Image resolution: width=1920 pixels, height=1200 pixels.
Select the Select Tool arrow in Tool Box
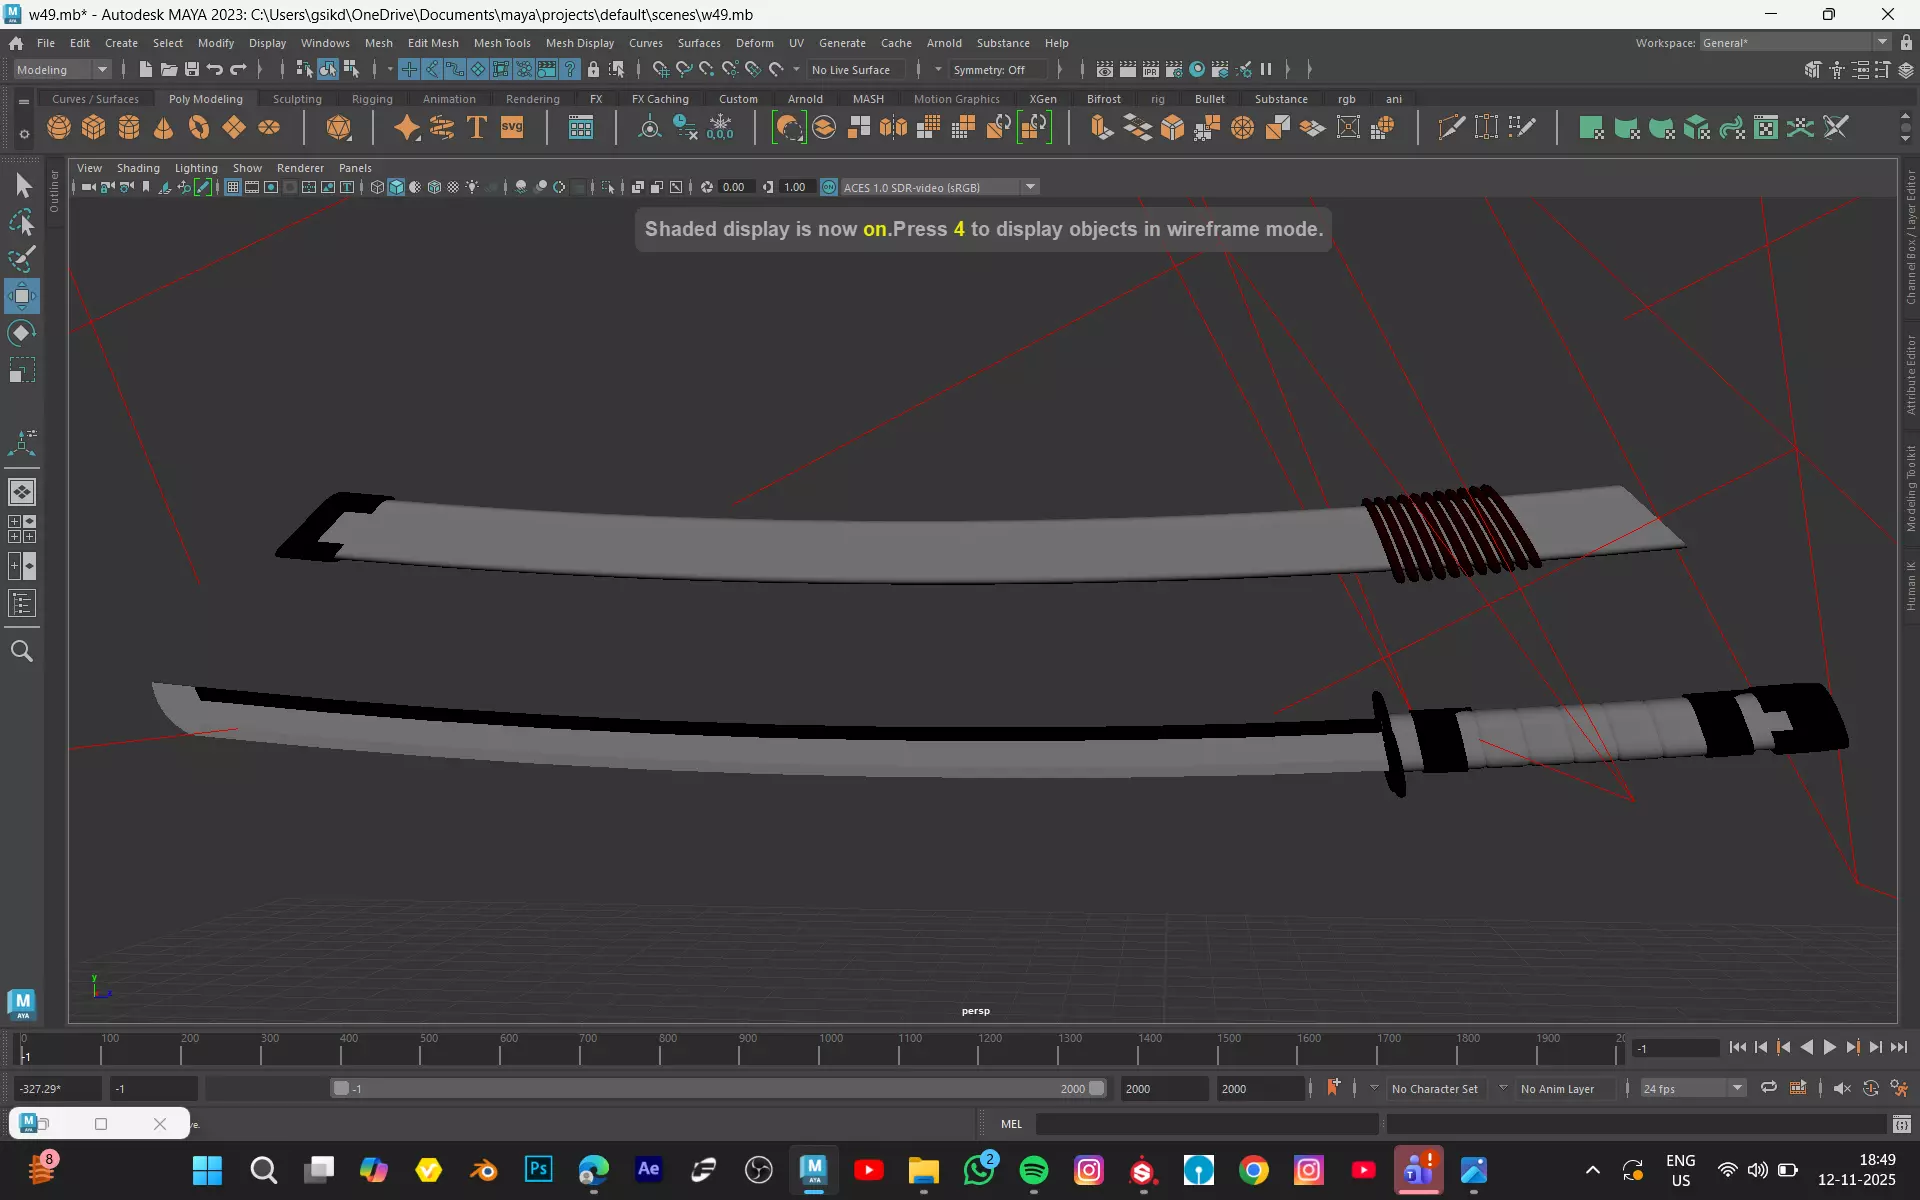[x=22, y=185]
